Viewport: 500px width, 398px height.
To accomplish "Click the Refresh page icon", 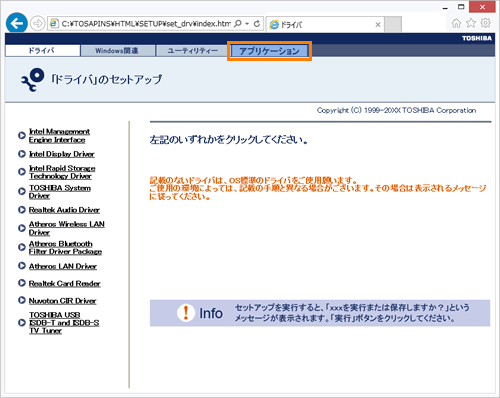I will tap(257, 24).
